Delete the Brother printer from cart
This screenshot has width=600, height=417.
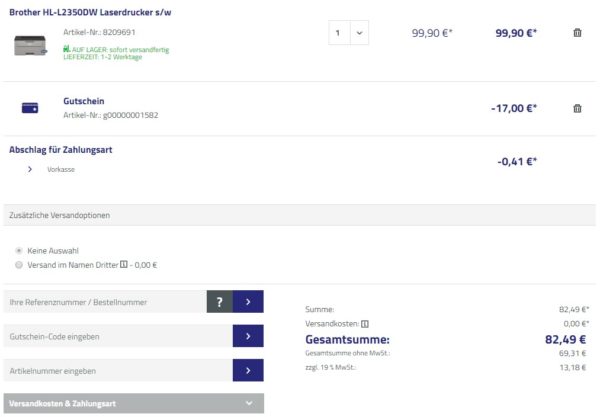pos(577,33)
